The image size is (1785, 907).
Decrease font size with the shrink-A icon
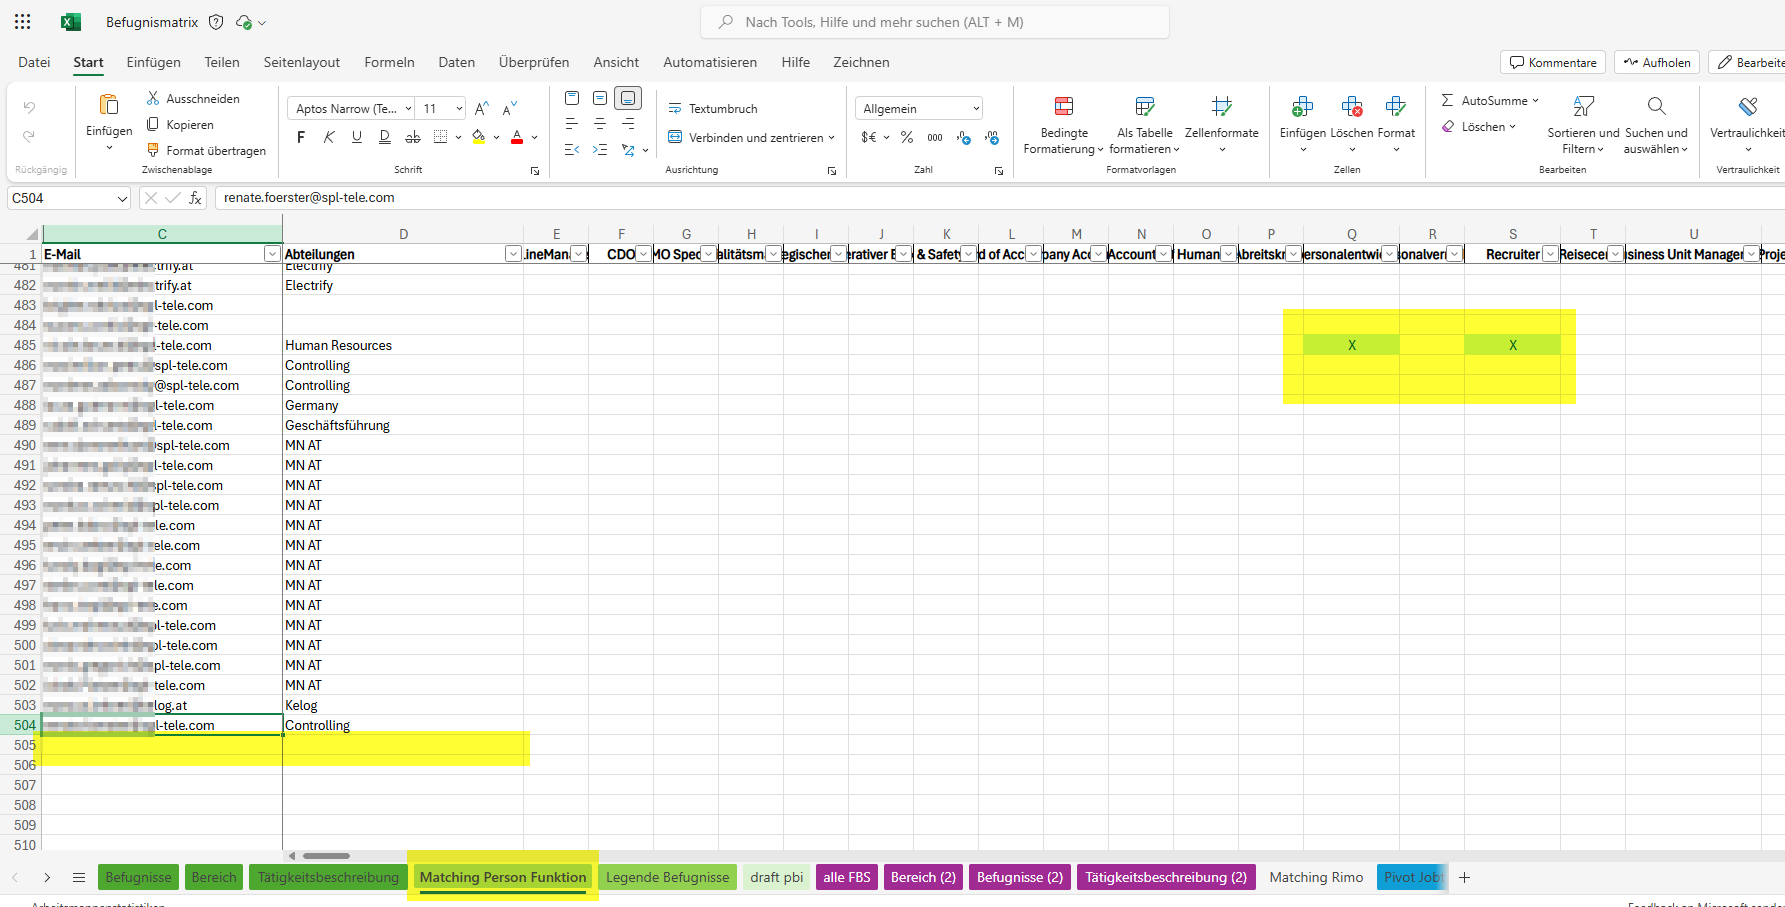(x=510, y=108)
